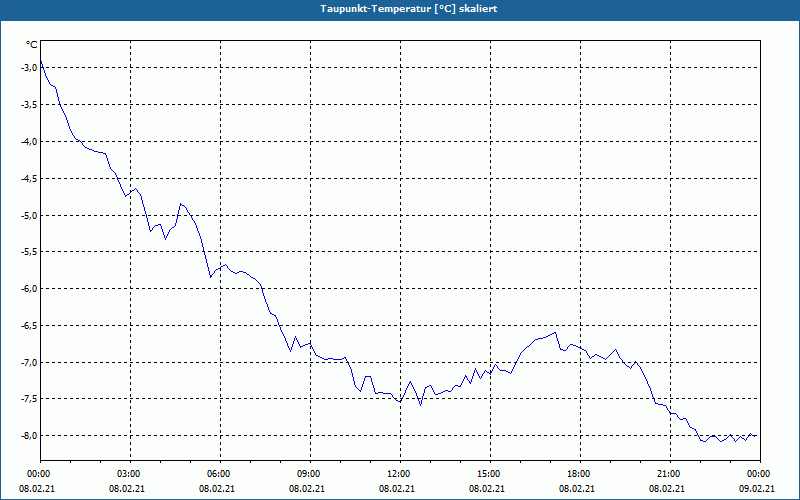Click the -4,0 y-axis label
This screenshot has height=500, width=800.
tap(29, 141)
